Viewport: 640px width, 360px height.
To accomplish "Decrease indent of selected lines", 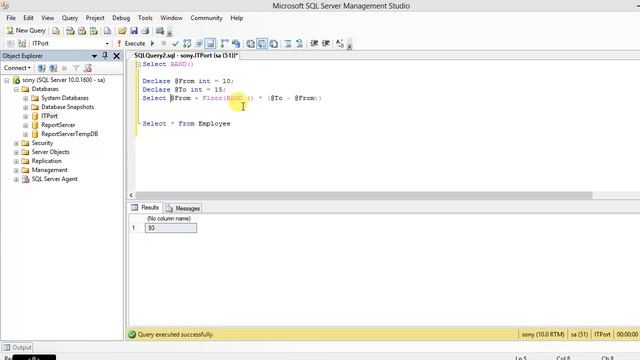I will [314, 43].
